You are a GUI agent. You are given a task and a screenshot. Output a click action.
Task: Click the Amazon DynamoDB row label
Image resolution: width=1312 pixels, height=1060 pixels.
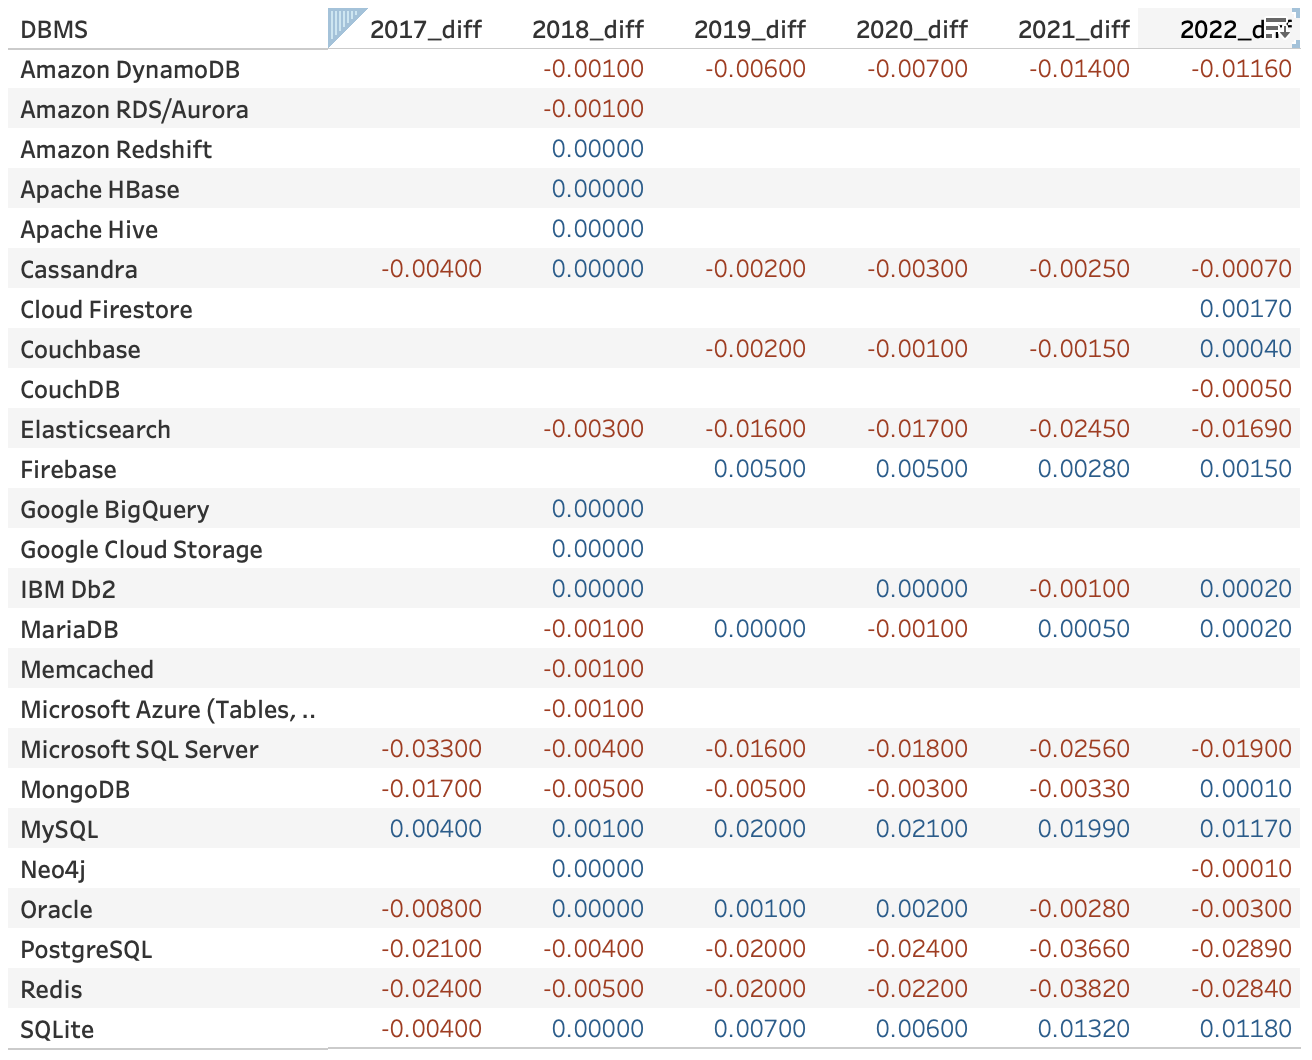point(130,70)
